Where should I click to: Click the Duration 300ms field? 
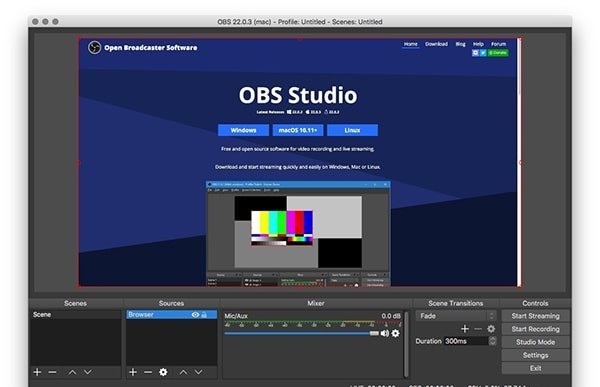(x=466, y=341)
